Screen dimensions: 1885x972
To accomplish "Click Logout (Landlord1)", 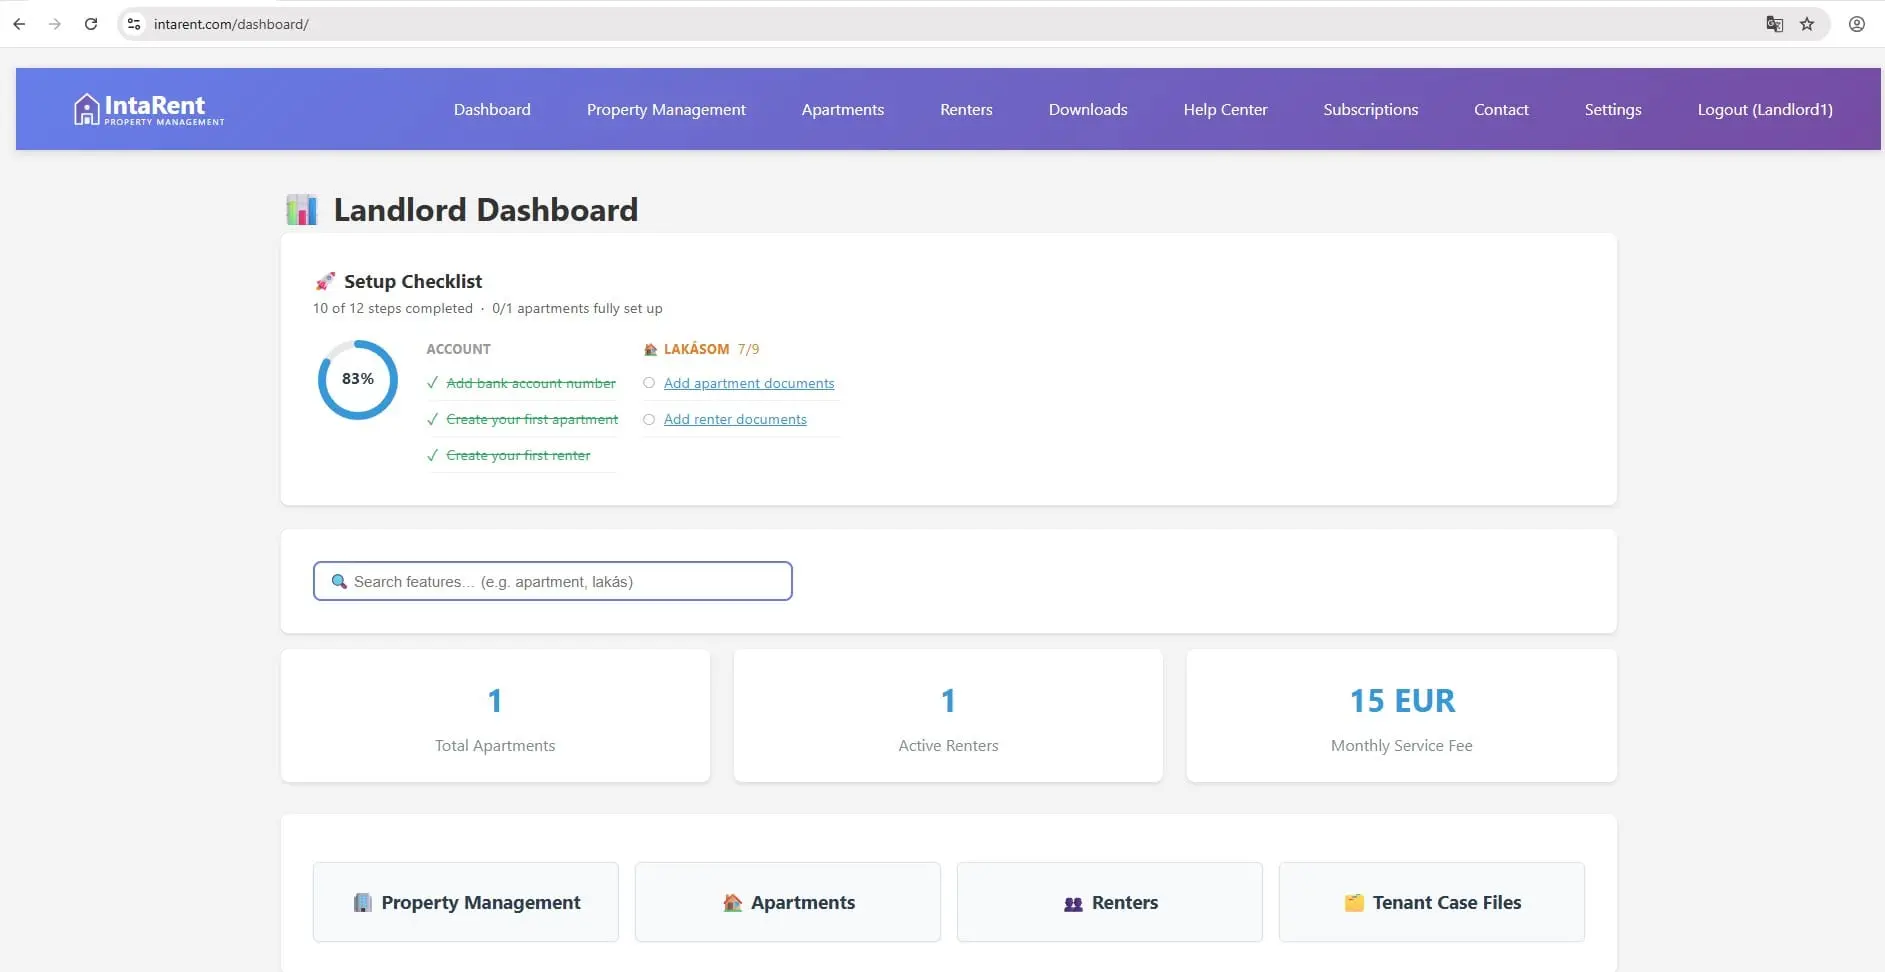I will pyautogui.click(x=1765, y=109).
